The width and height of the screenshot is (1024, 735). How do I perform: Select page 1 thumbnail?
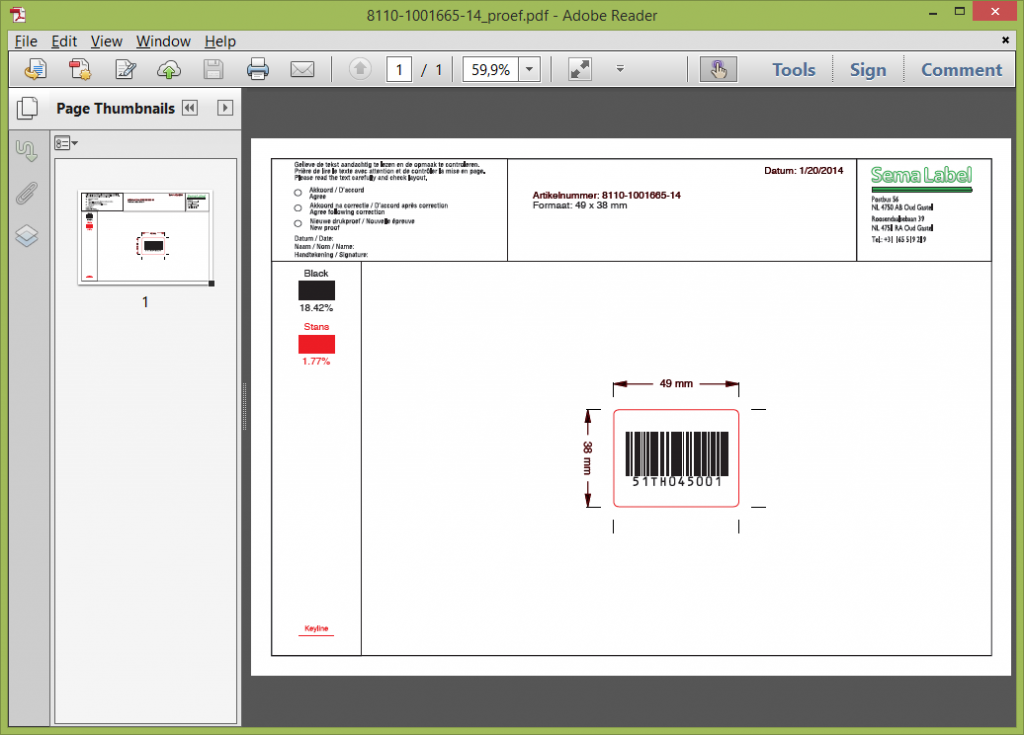point(145,238)
